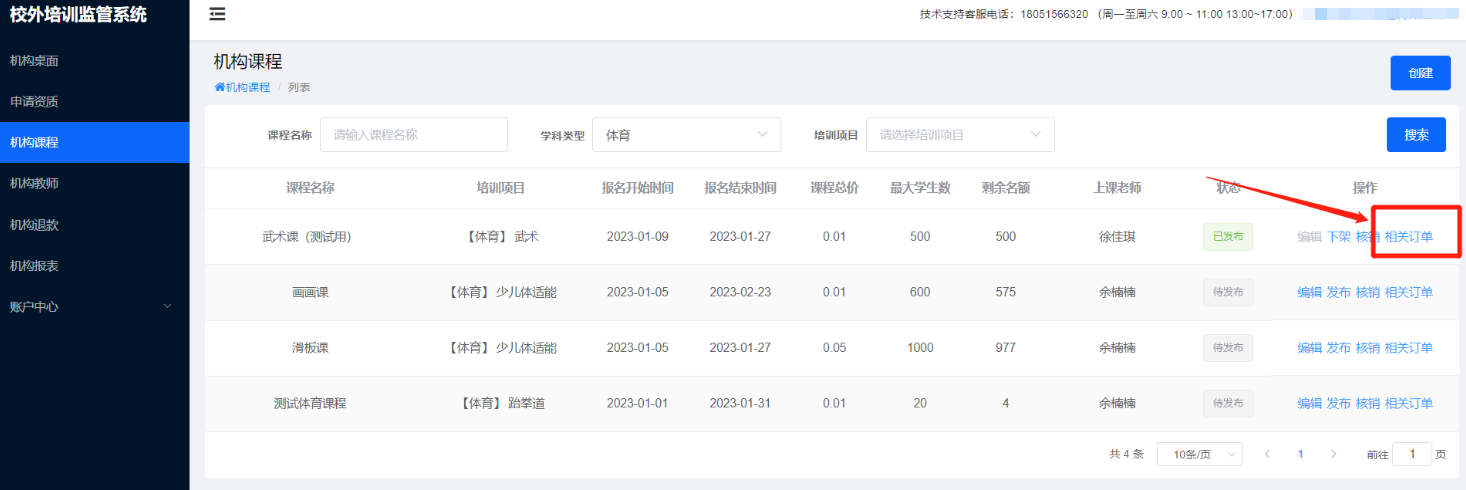Change the 10条/页 page size selector
The width and height of the screenshot is (1466, 490).
coord(1199,454)
